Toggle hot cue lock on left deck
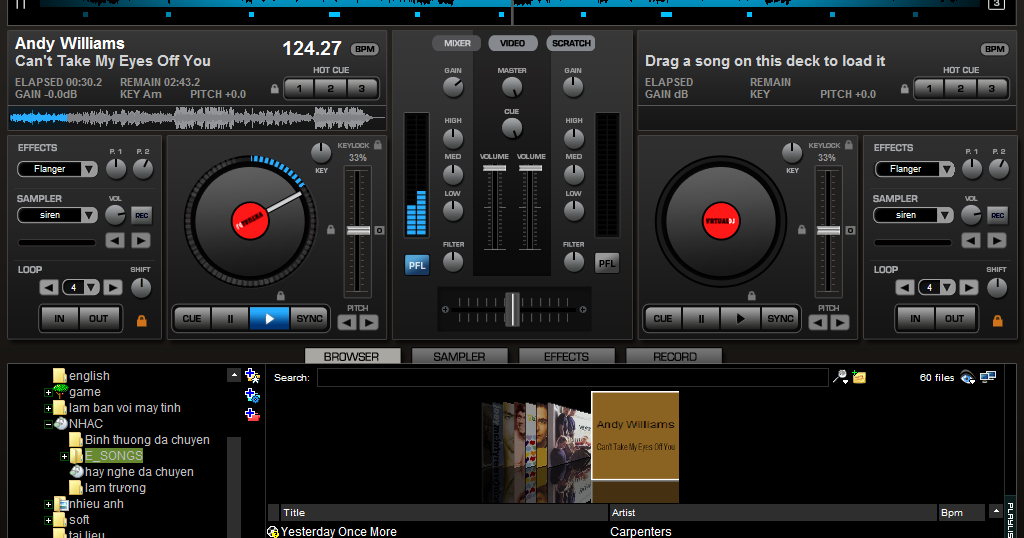 274,89
